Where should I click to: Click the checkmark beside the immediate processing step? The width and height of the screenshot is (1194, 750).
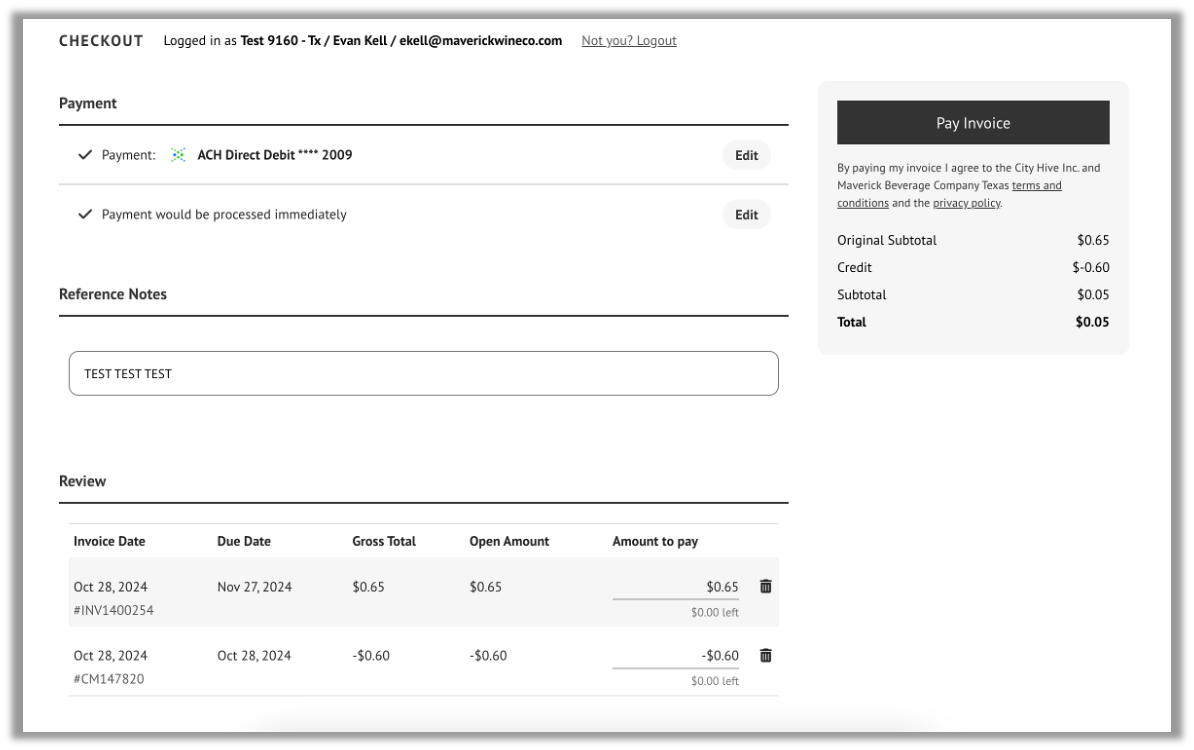point(85,213)
